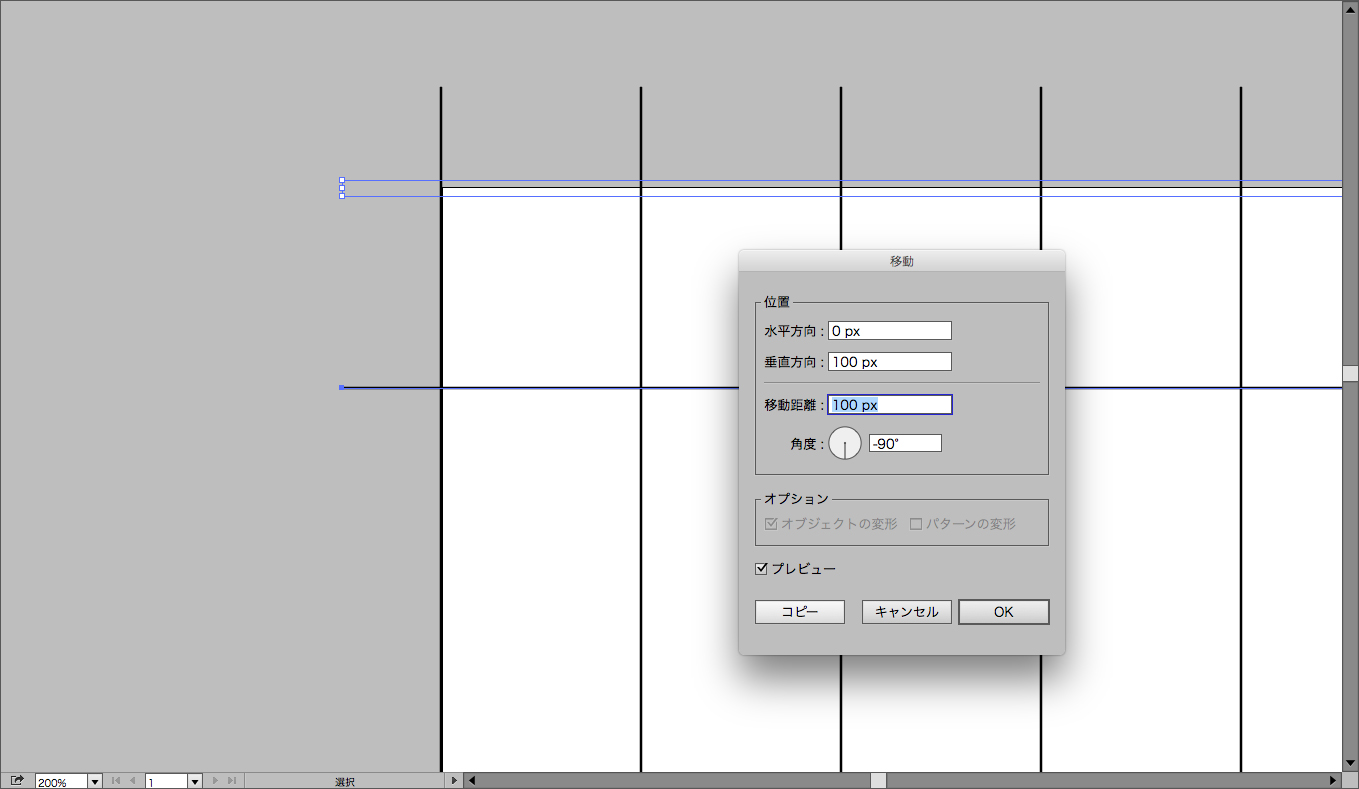The width and height of the screenshot is (1359, 789).
Task: Go to last artboard navigation arrow
Action: point(232,781)
